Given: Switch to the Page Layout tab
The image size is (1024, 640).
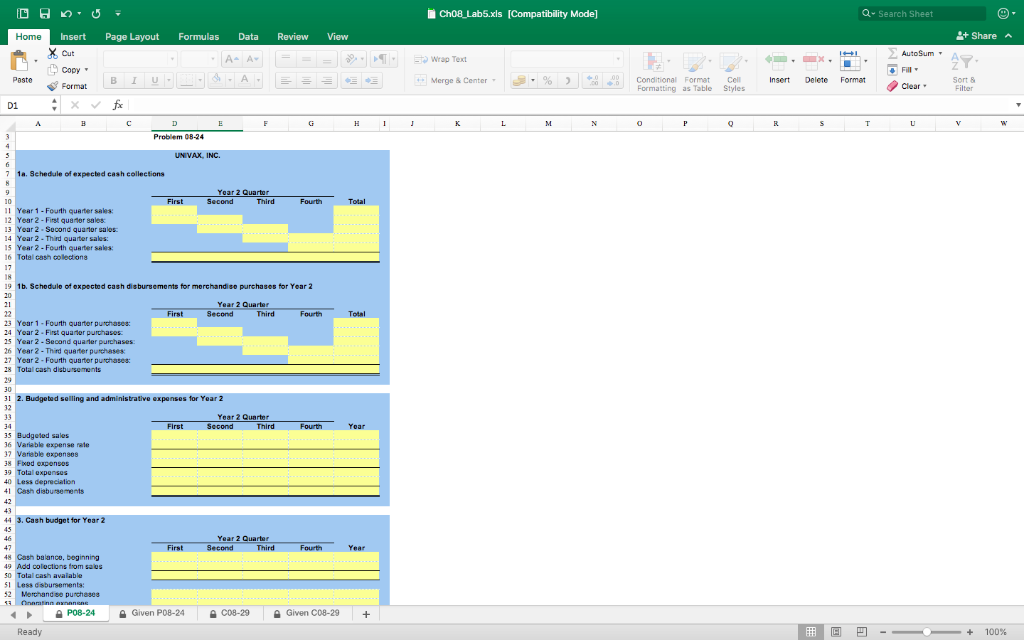Looking at the screenshot, I should [132, 37].
